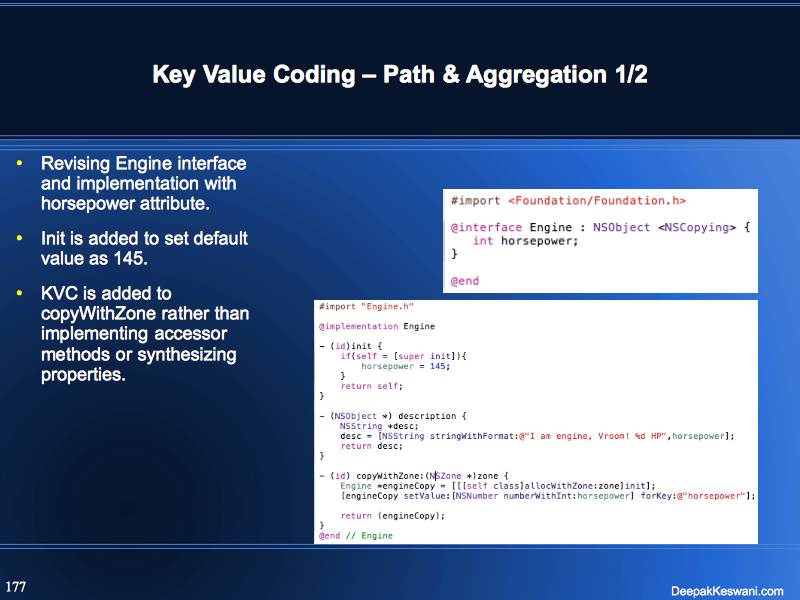Screen dimensions: 800x600
Task: Click the 'setValue ... forKey' code line
Action: [x=547, y=495]
